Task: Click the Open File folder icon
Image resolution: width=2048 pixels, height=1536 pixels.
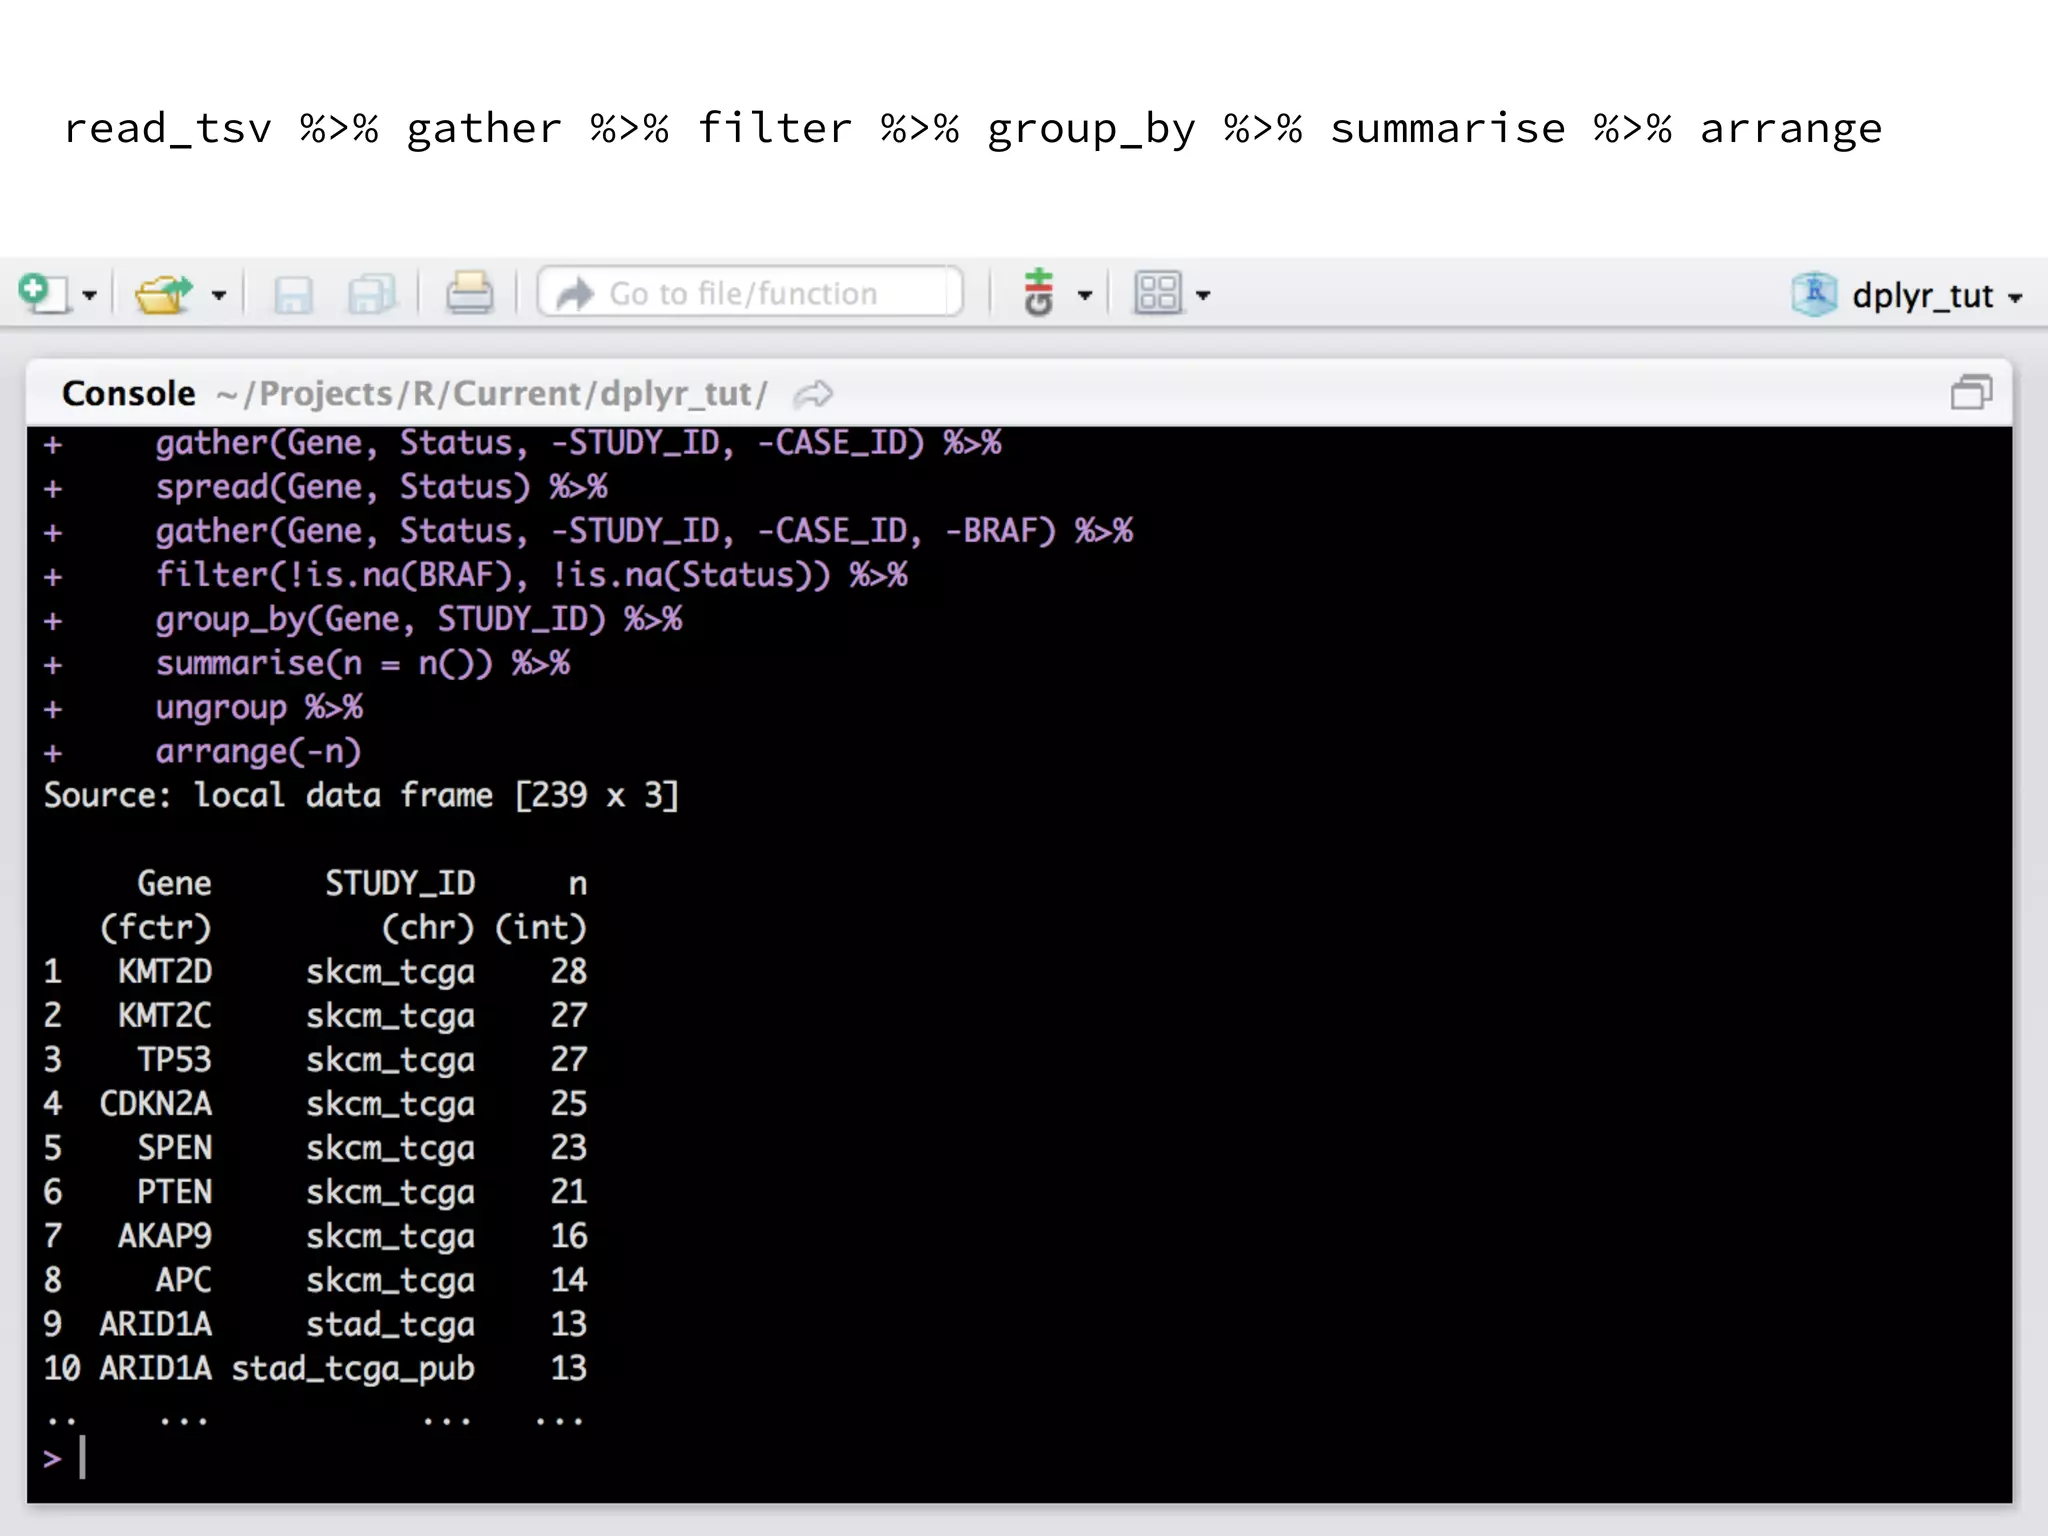Action: [x=163, y=294]
